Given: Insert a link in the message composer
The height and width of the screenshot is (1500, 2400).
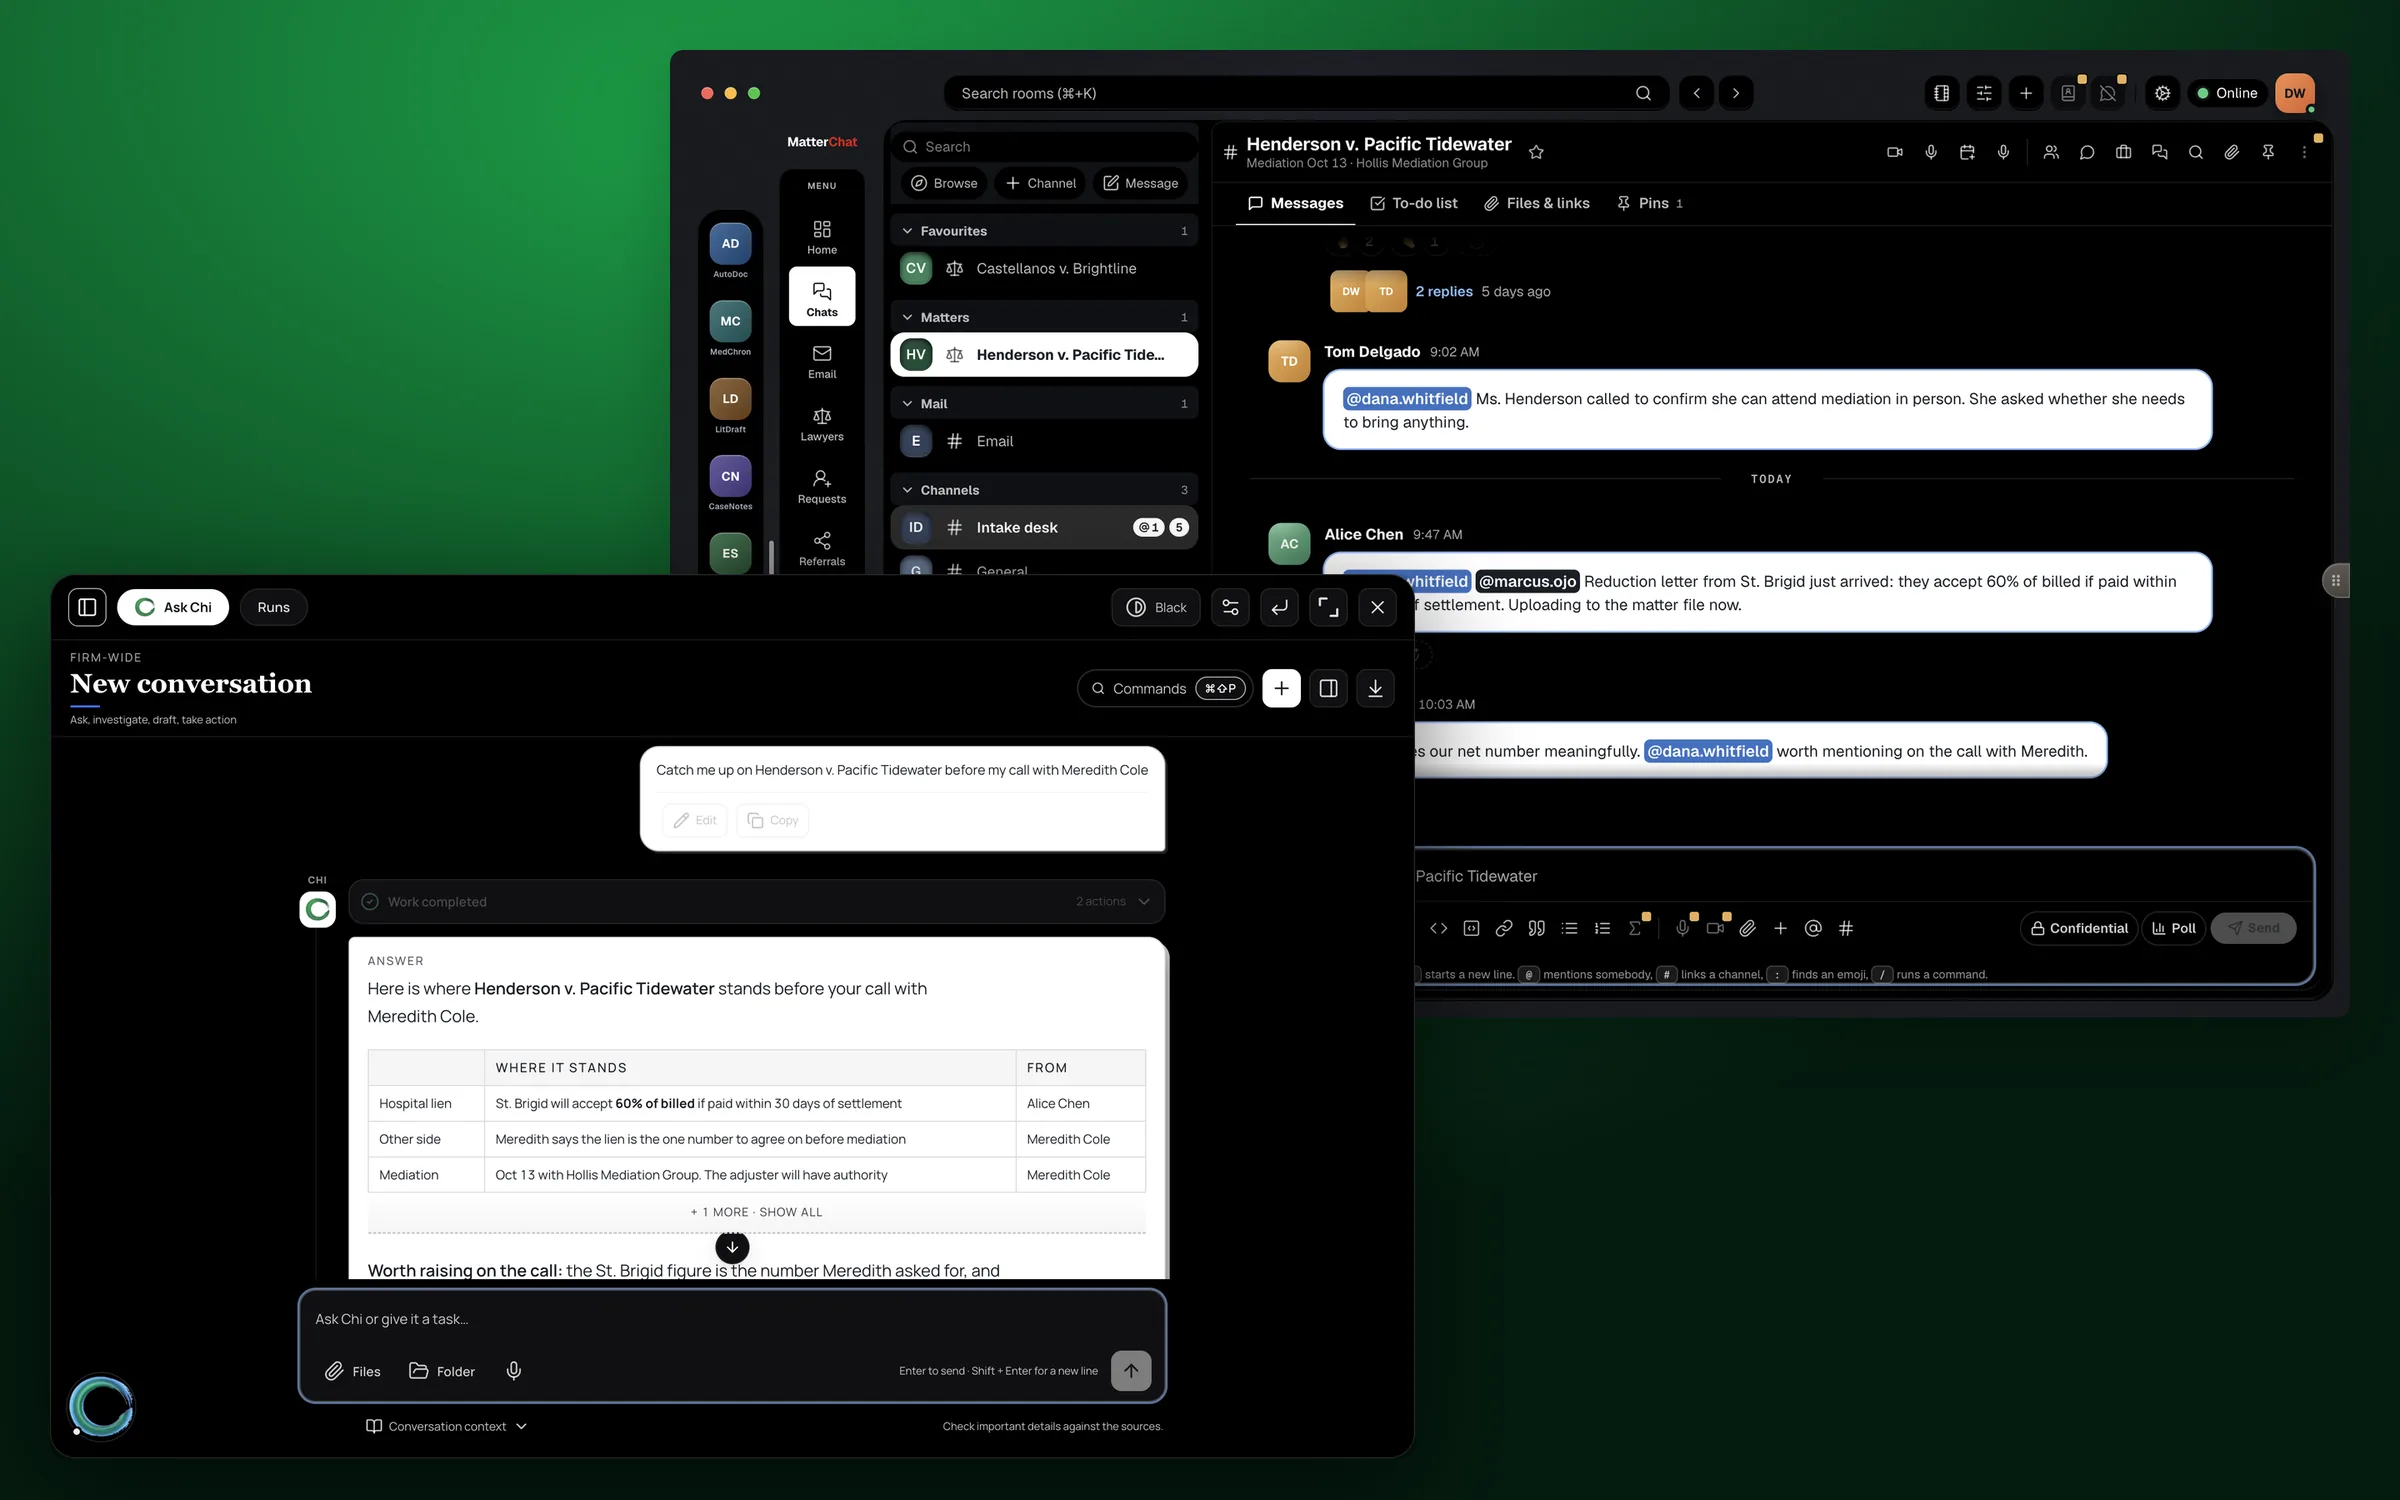Looking at the screenshot, I should pos(1503,928).
